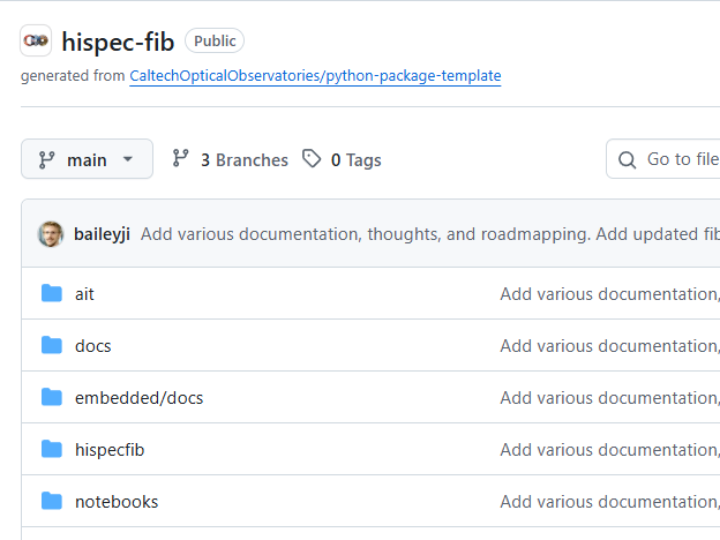
Task: Click the embedded/docs folder icon
Action: tap(52, 397)
